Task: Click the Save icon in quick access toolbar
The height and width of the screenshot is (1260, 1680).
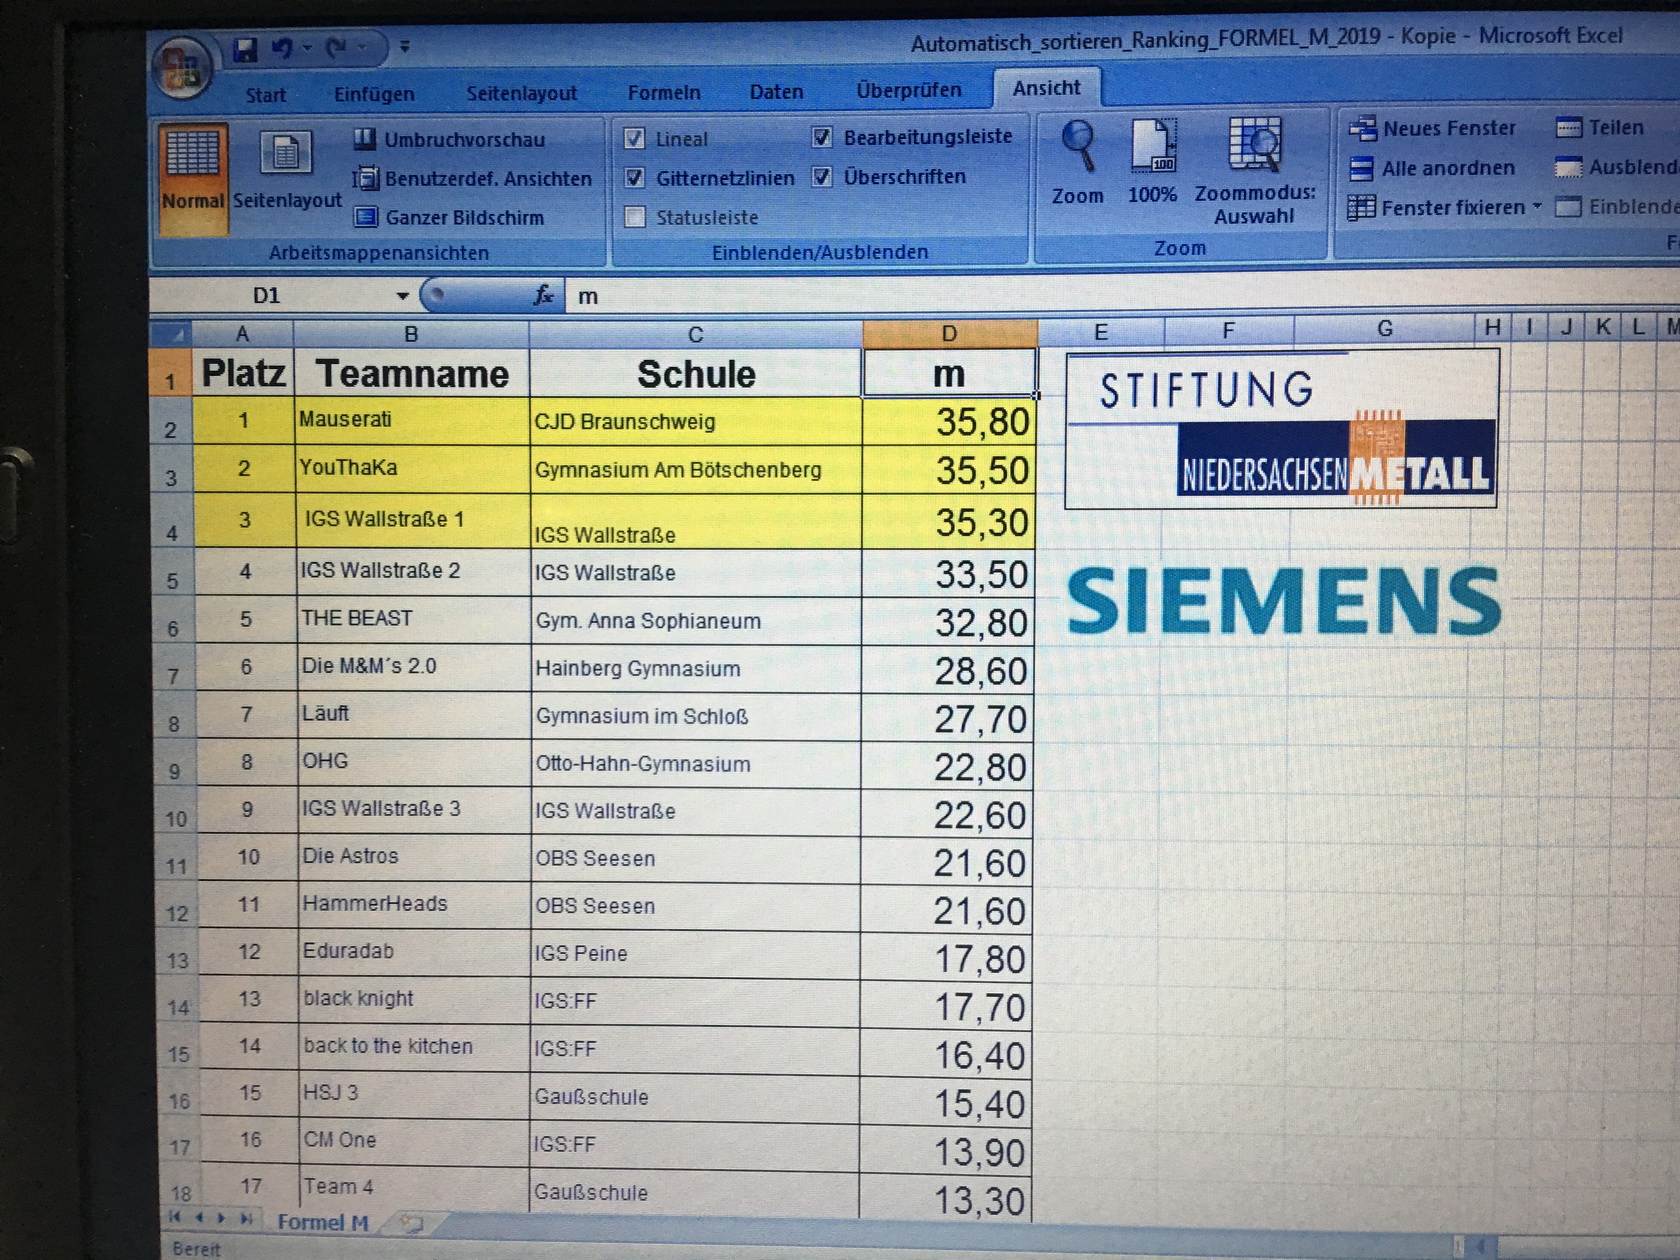Action: click(245, 49)
